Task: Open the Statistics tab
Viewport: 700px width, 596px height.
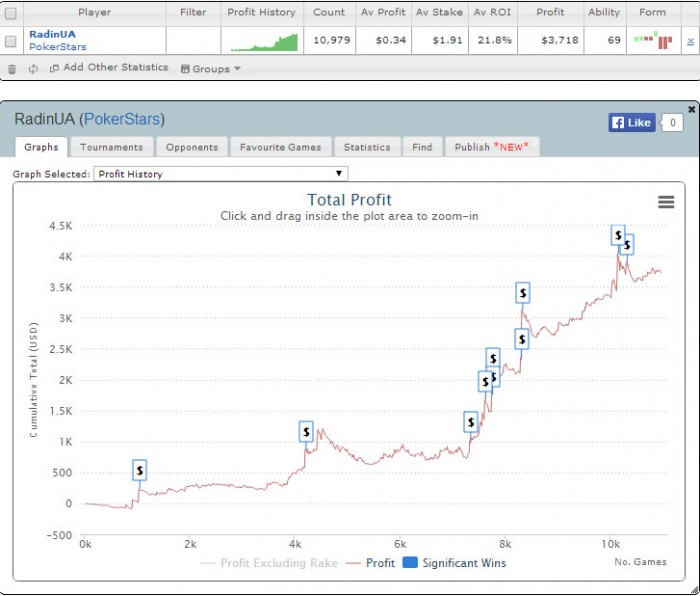Action: pyautogui.click(x=367, y=147)
